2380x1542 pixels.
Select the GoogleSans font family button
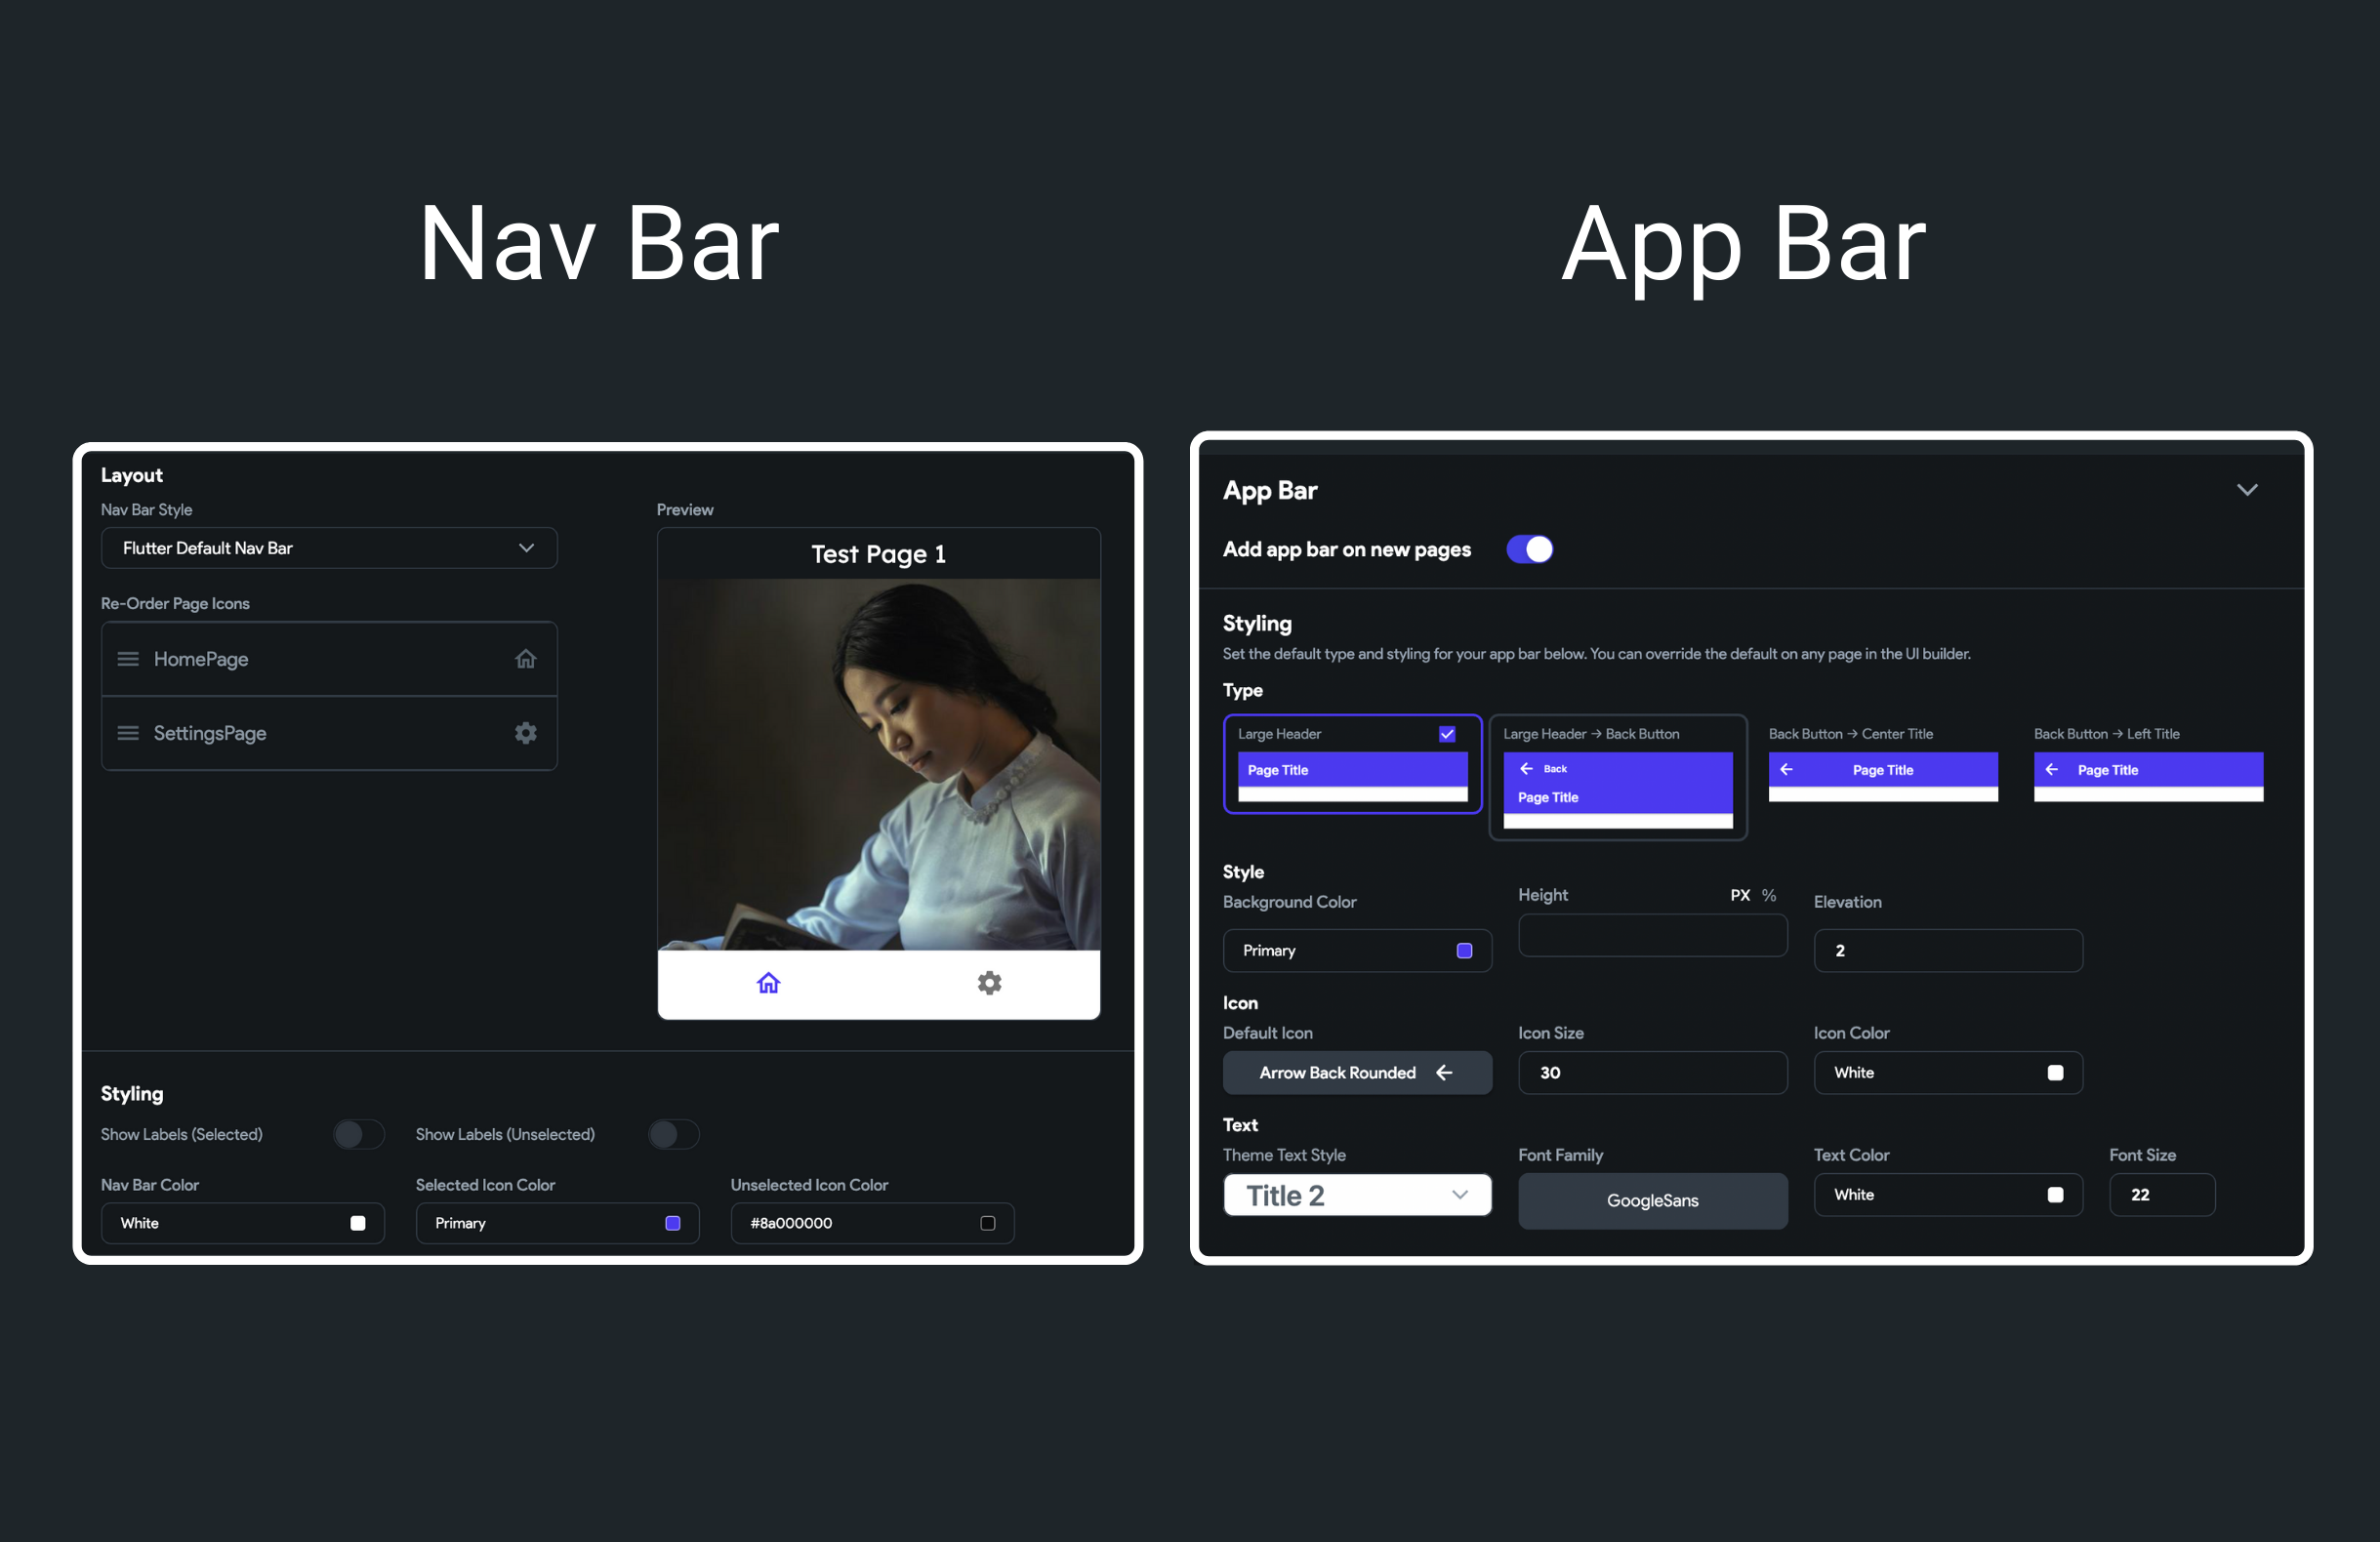coord(1650,1198)
